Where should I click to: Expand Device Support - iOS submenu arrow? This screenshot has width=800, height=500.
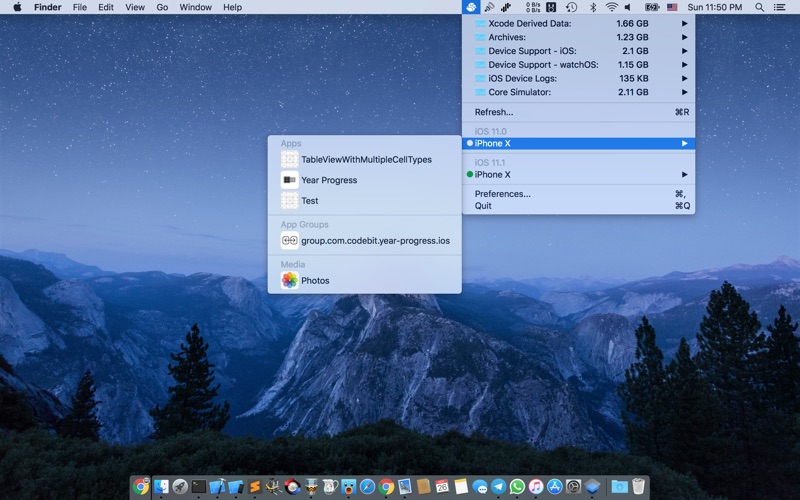tap(684, 51)
